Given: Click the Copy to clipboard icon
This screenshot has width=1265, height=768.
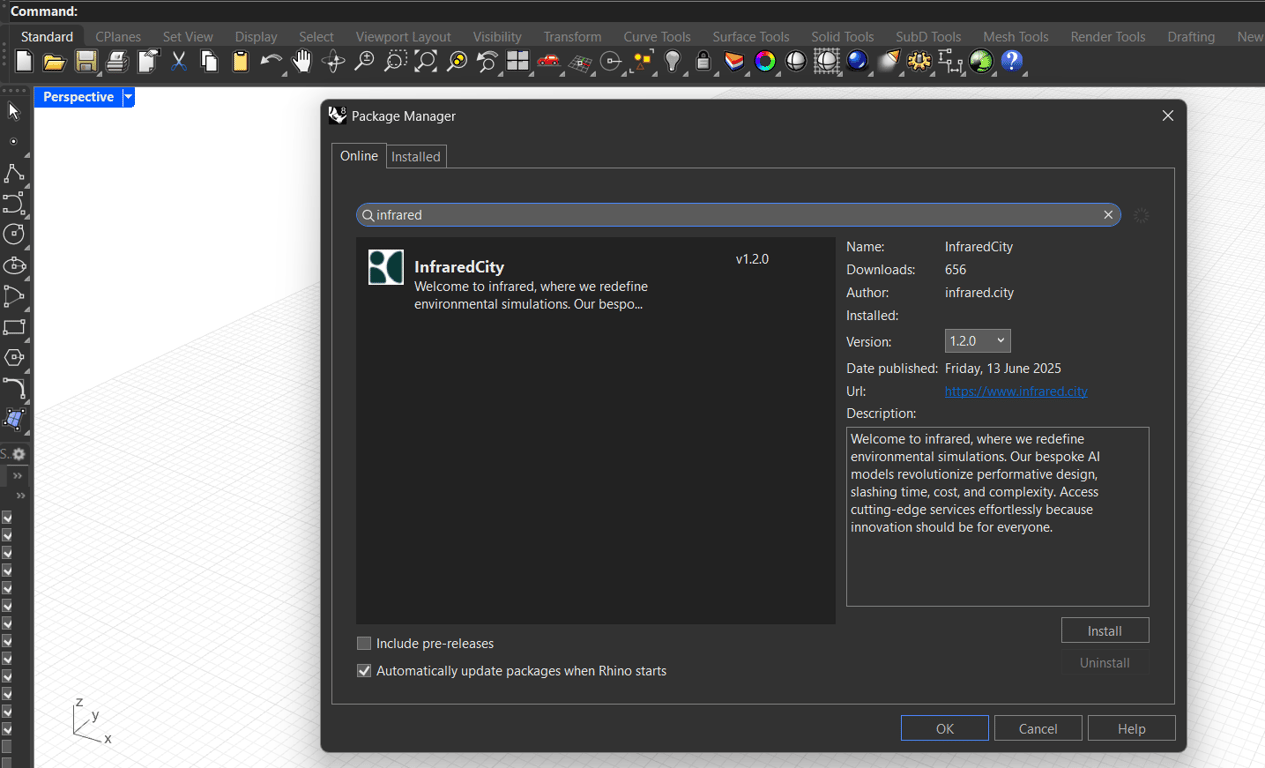Looking at the screenshot, I should tap(209, 62).
